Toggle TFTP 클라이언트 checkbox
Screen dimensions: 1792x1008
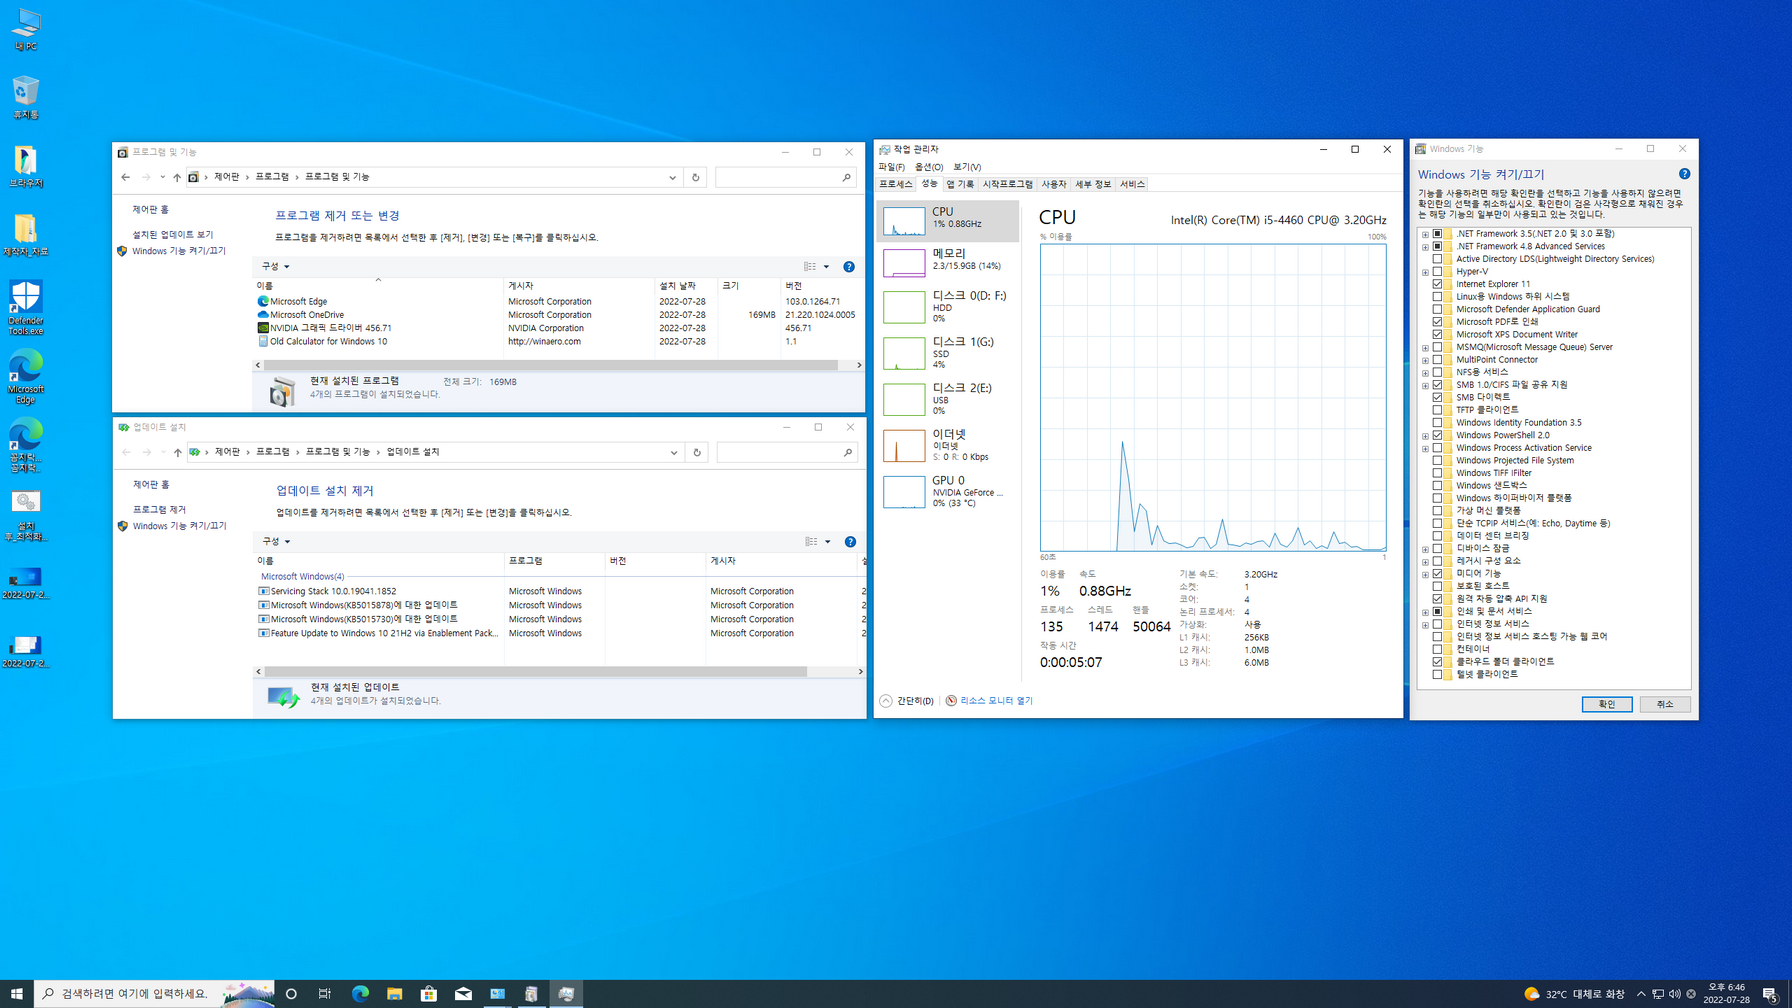[1438, 410]
